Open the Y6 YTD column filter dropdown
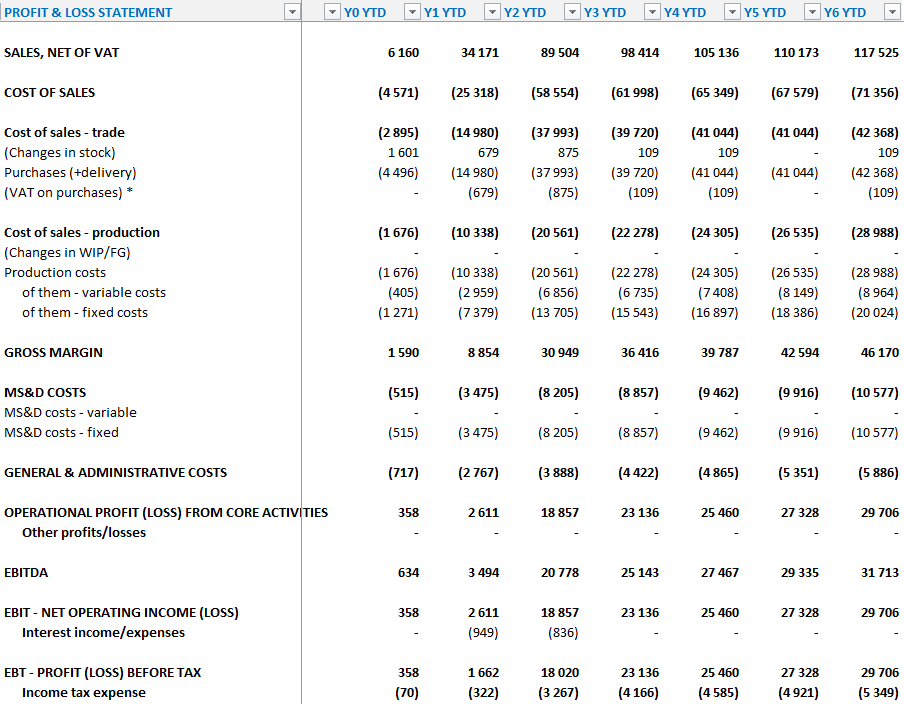Screen dimensions: 904x704 point(811,12)
